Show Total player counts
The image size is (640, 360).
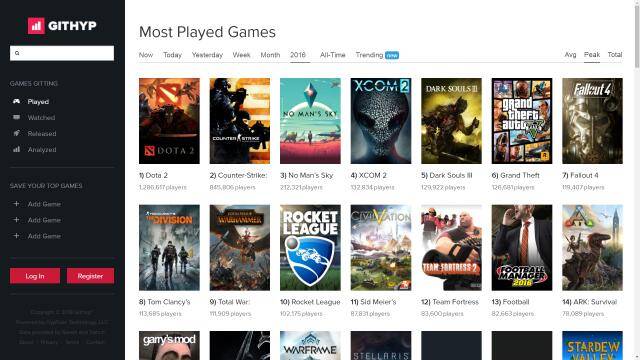615,55
